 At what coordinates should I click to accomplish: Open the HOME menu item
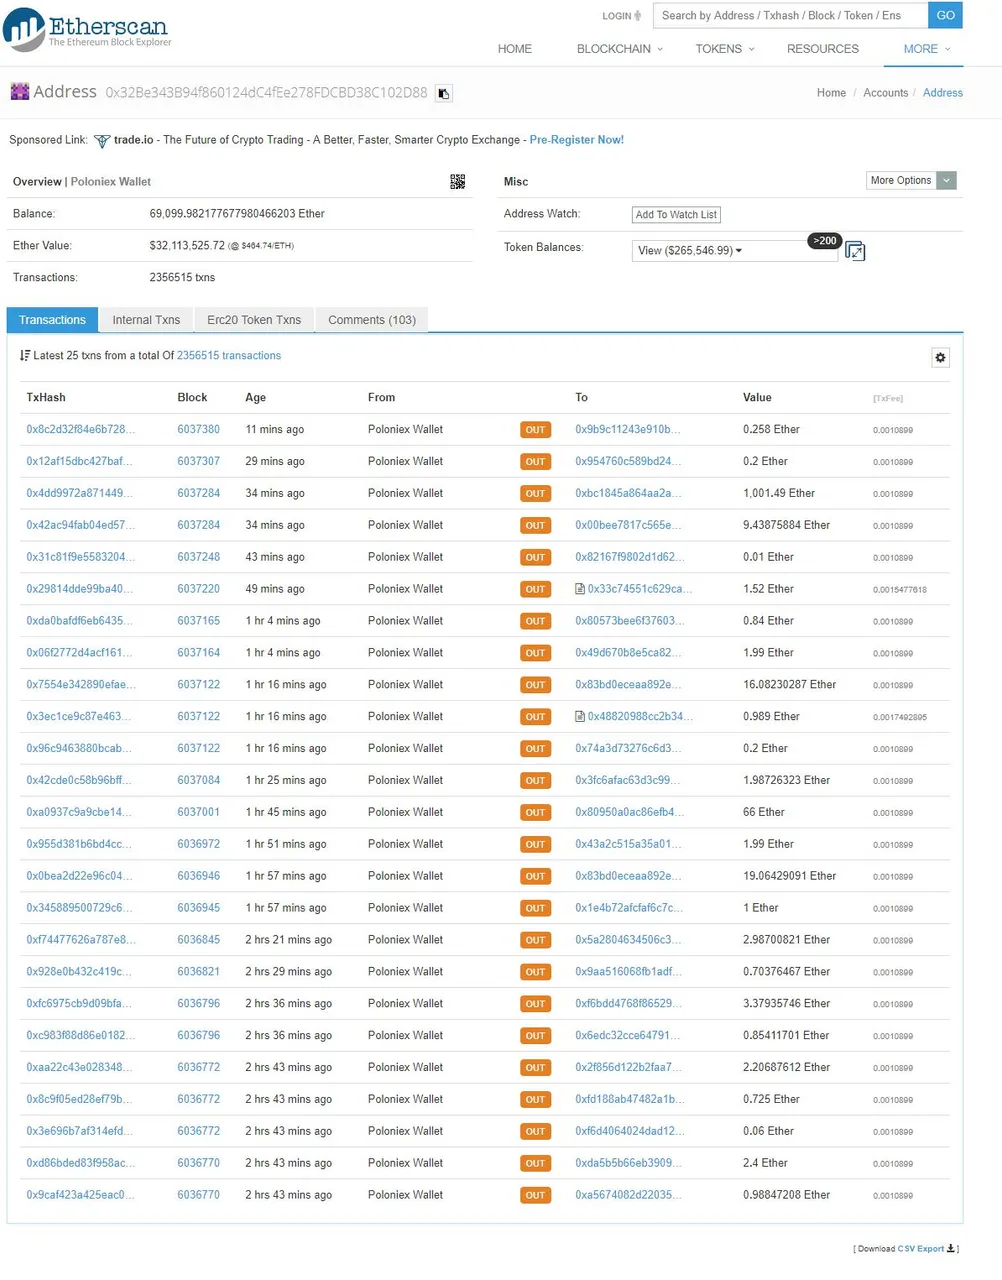pos(515,49)
